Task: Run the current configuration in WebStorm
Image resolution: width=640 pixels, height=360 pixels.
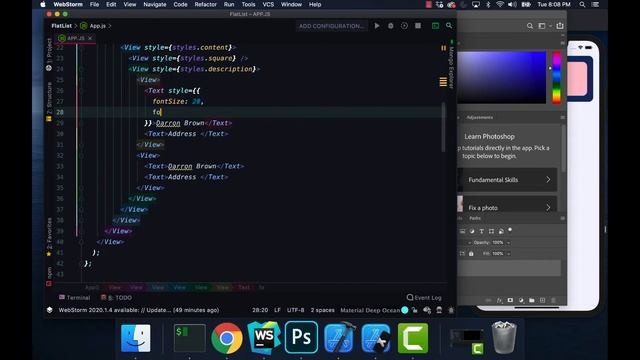Action: [377, 26]
